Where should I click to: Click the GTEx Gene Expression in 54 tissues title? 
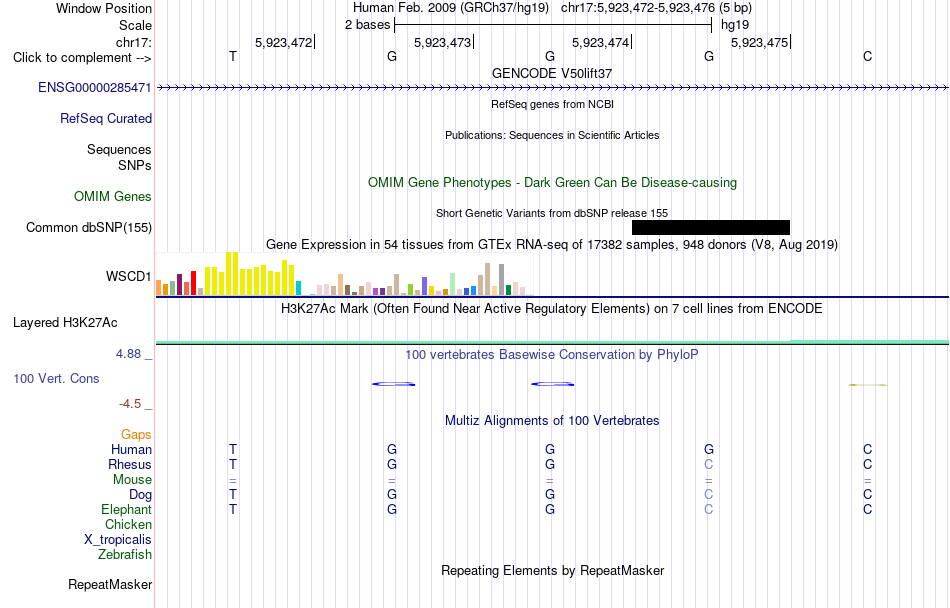pyautogui.click(x=552, y=245)
